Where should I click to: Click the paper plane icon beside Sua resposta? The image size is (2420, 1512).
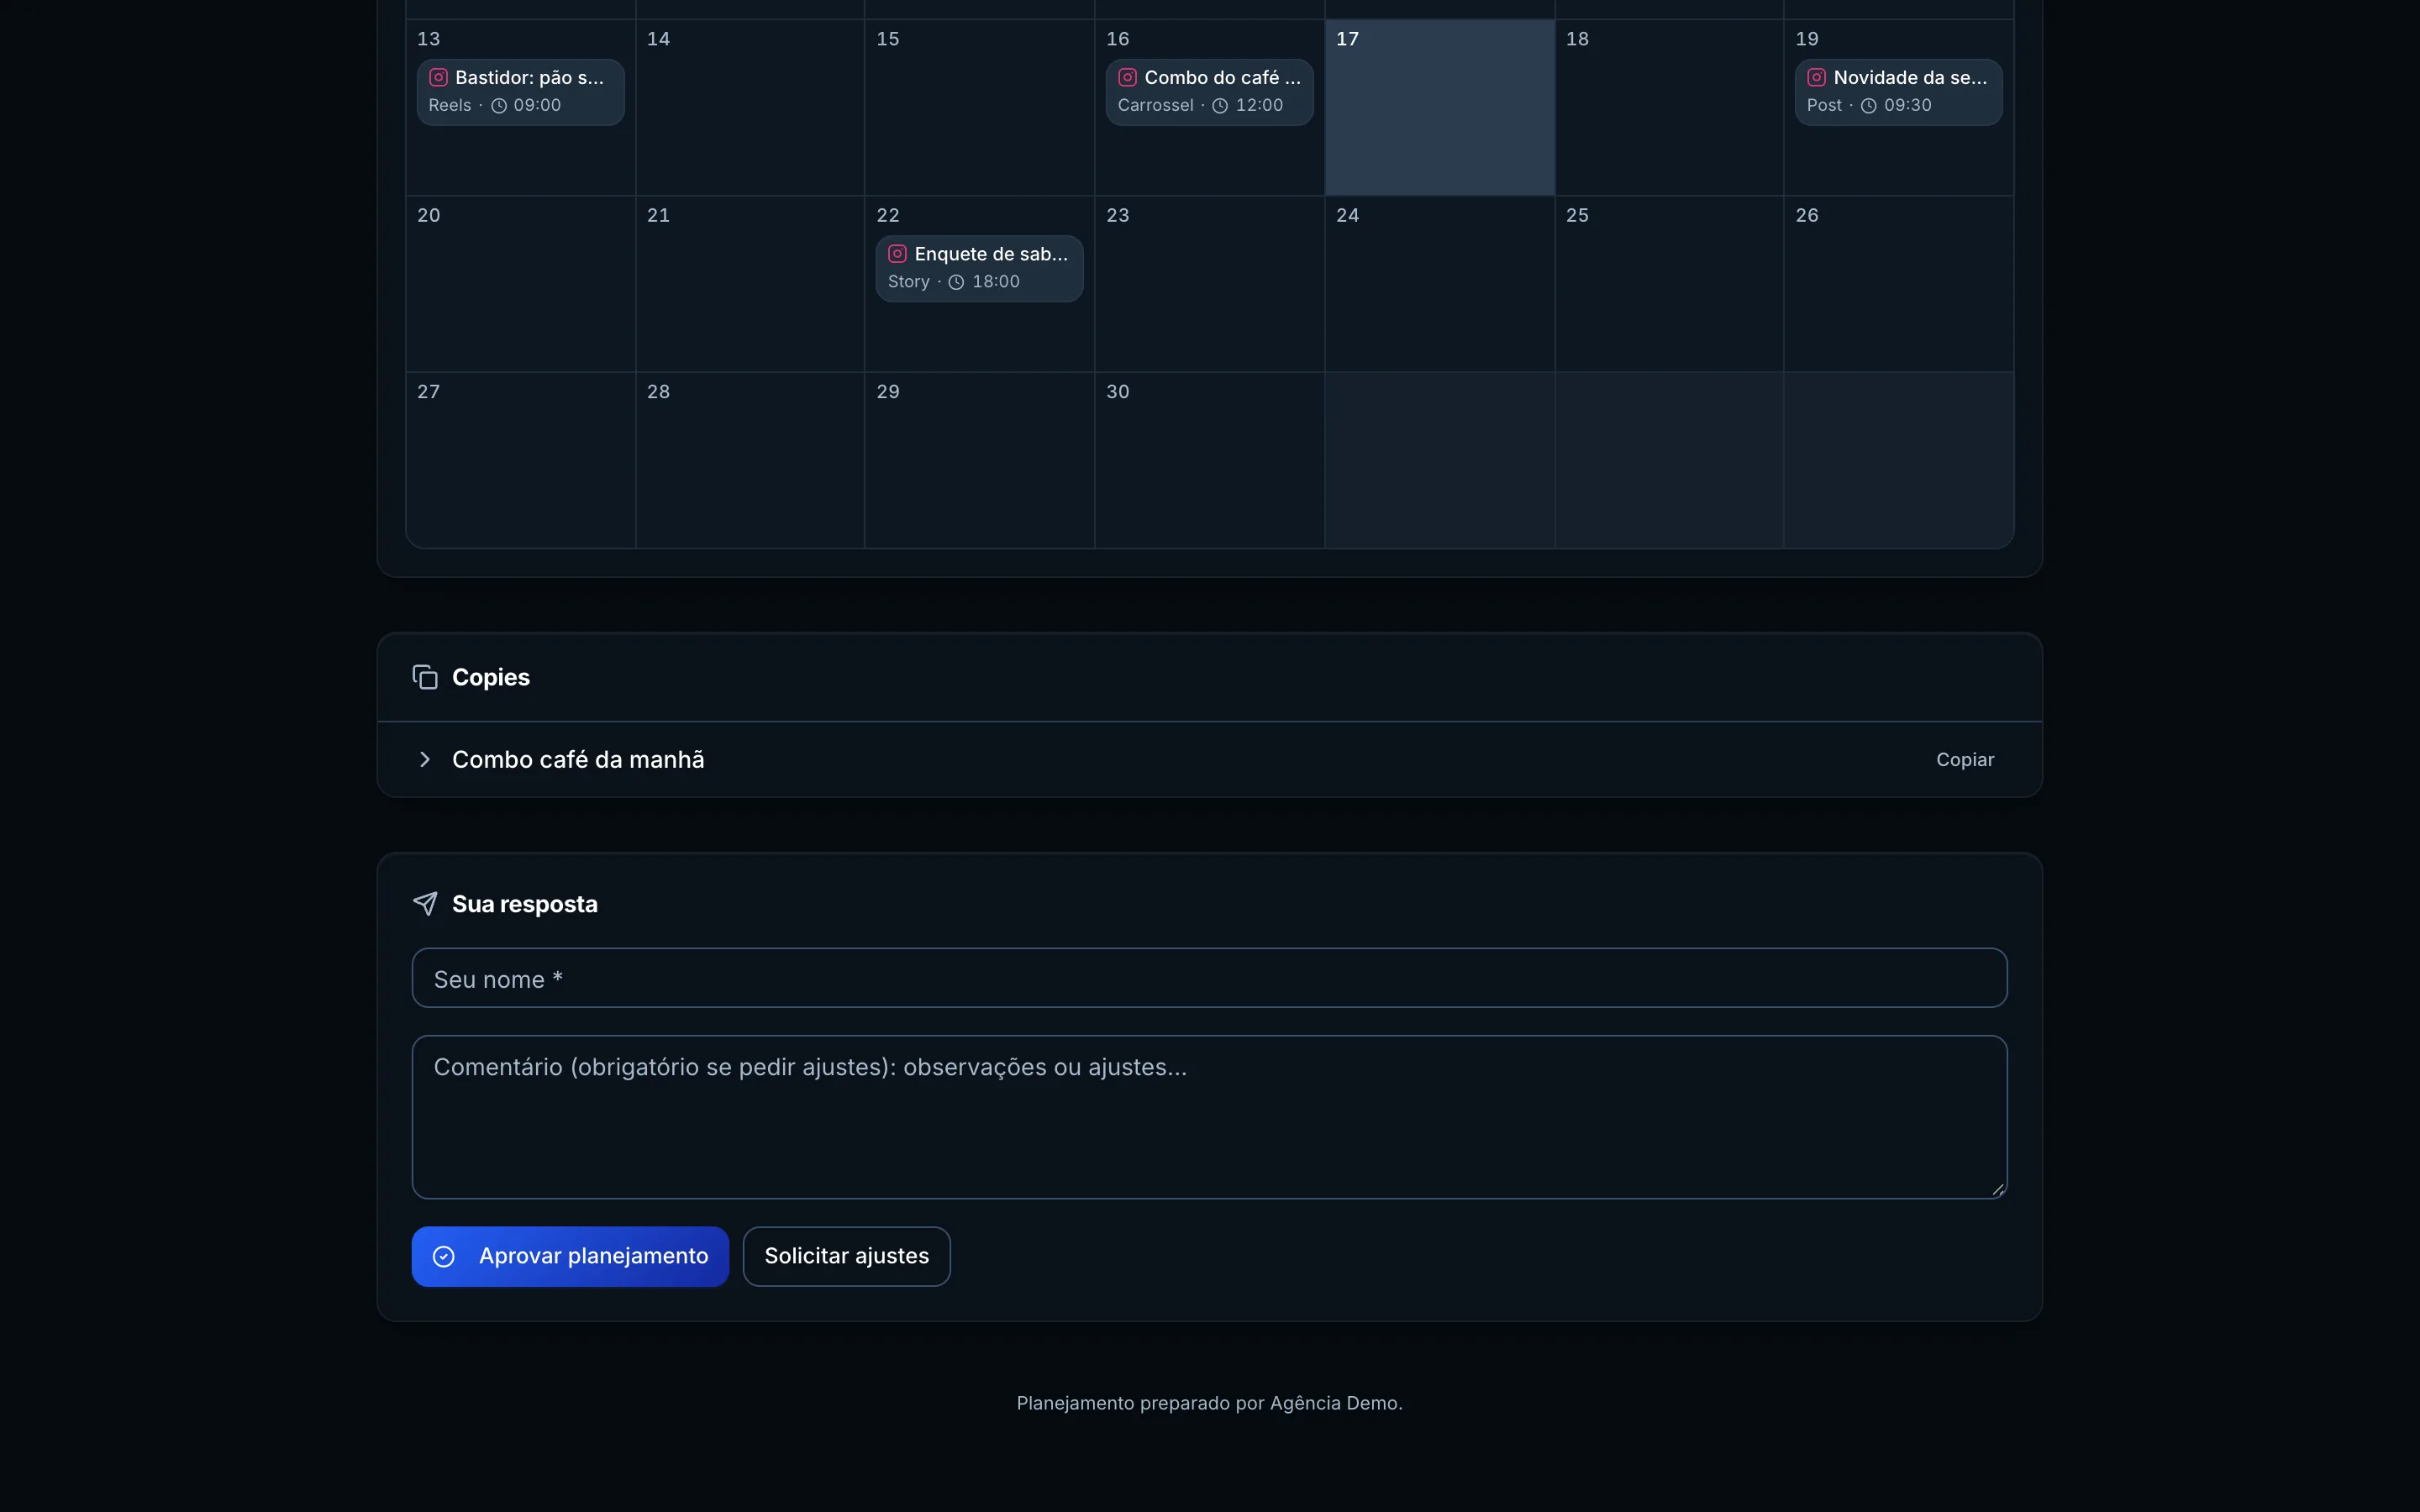click(x=425, y=904)
